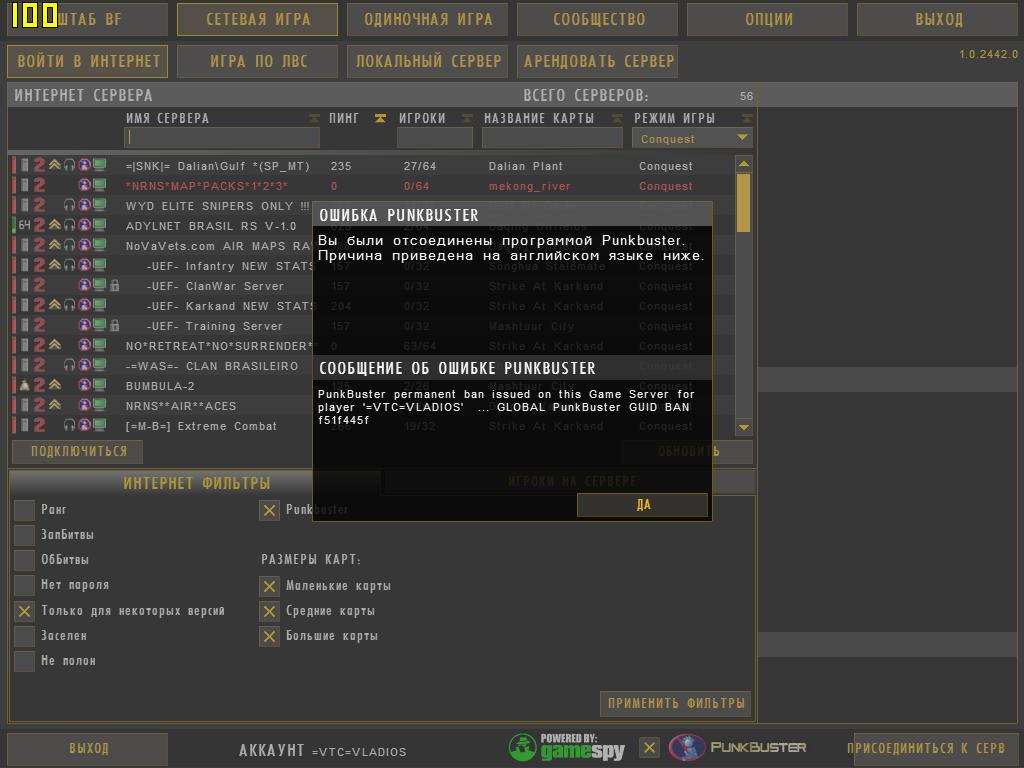Open the ОПЦИИ menu
1024x768 pixels.
tap(769, 20)
